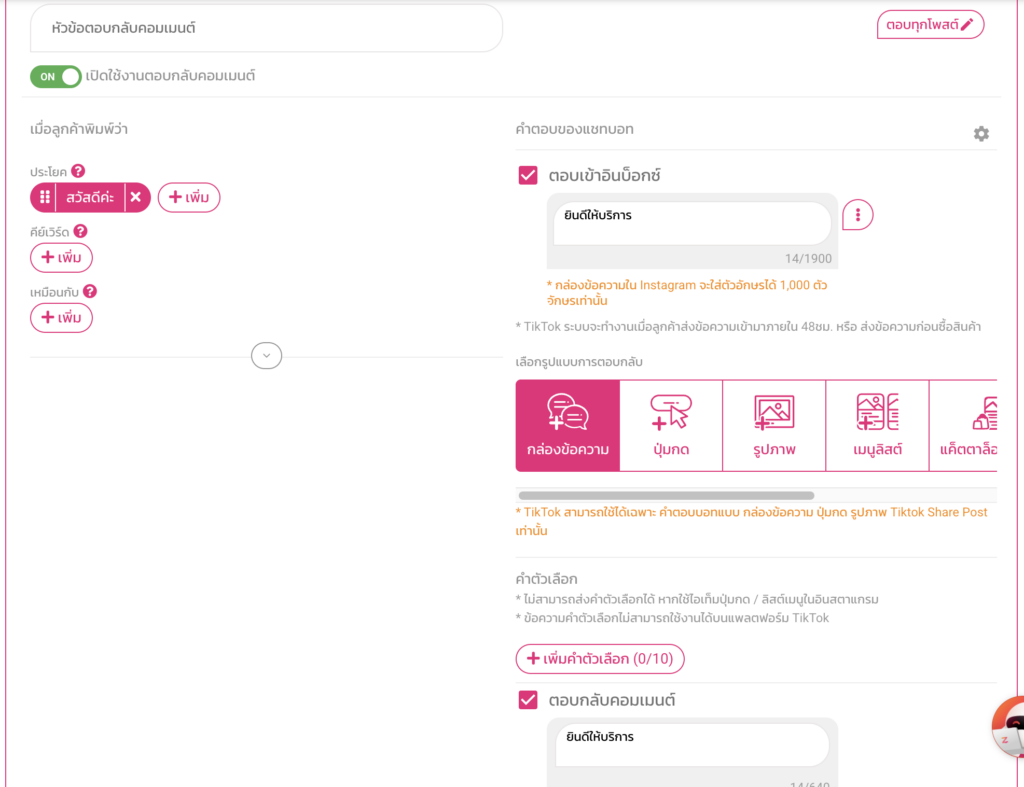This screenshot has height=787, width=1024.
Task: Choose the รูปภาพ reply format
Action: click(774, 425)
